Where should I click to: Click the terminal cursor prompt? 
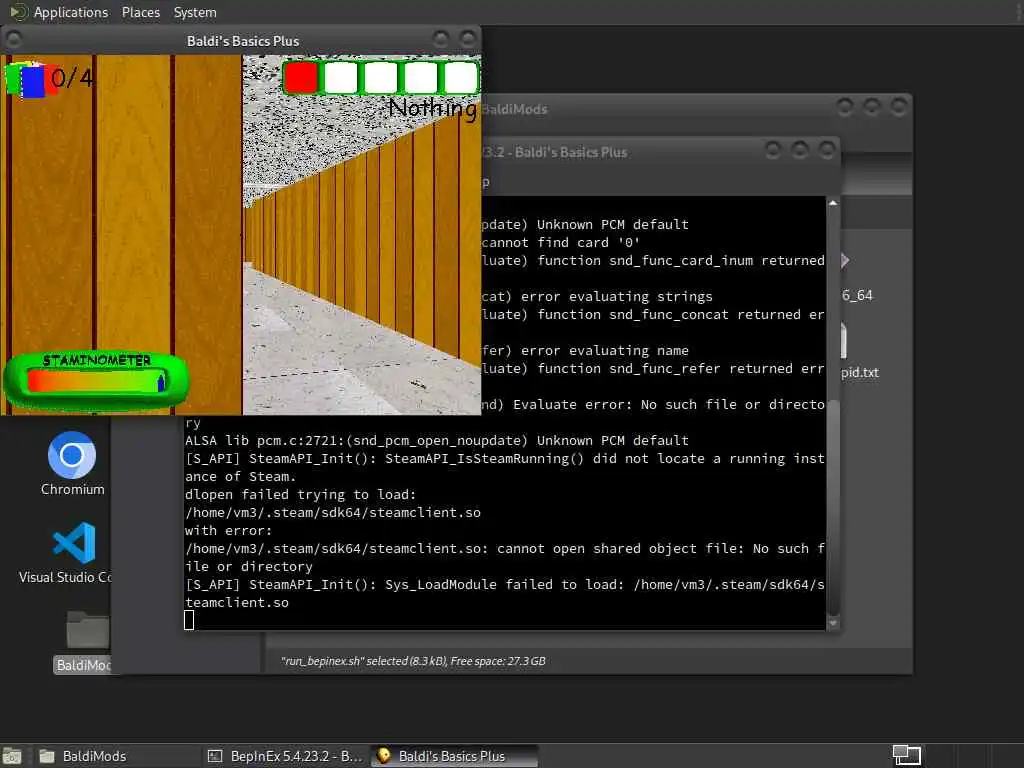click(x=189, y=620)
